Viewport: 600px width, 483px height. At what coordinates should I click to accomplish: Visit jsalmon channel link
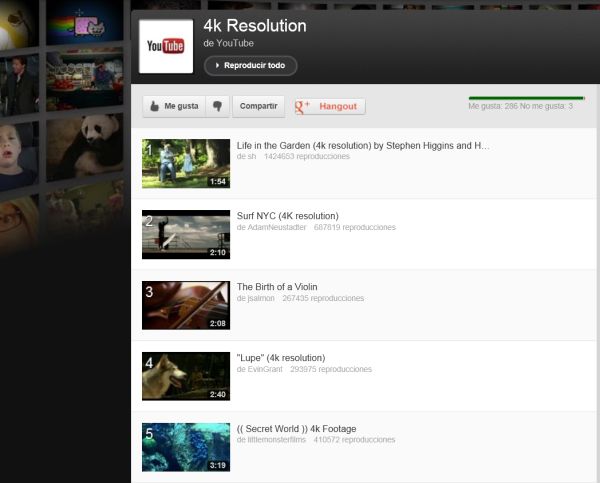261,298
